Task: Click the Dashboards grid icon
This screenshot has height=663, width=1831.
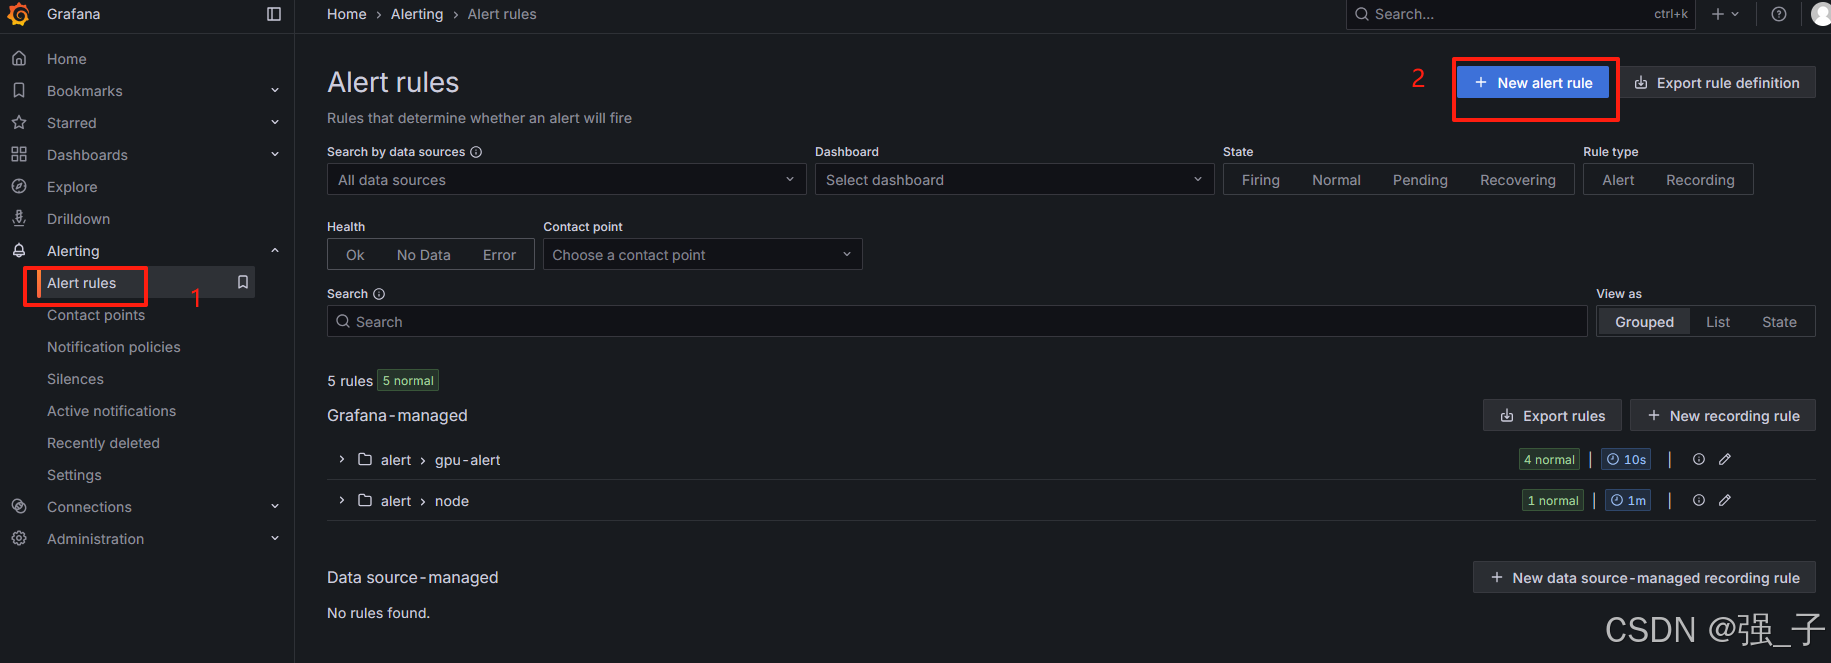Action: tap(19, 155)
